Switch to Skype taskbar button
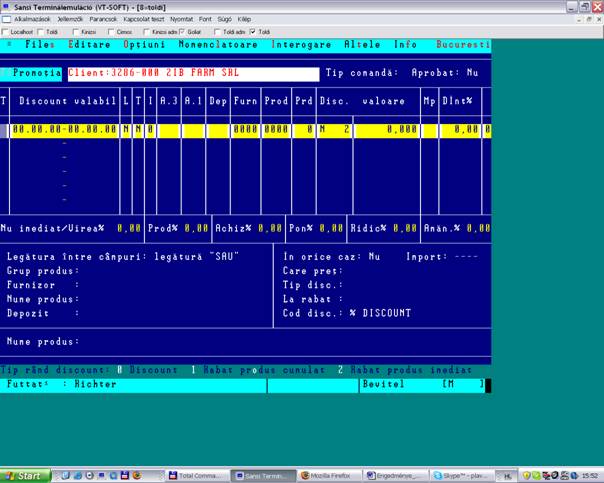The height and width of the screenshot is (483, 604). coord(462,476)
